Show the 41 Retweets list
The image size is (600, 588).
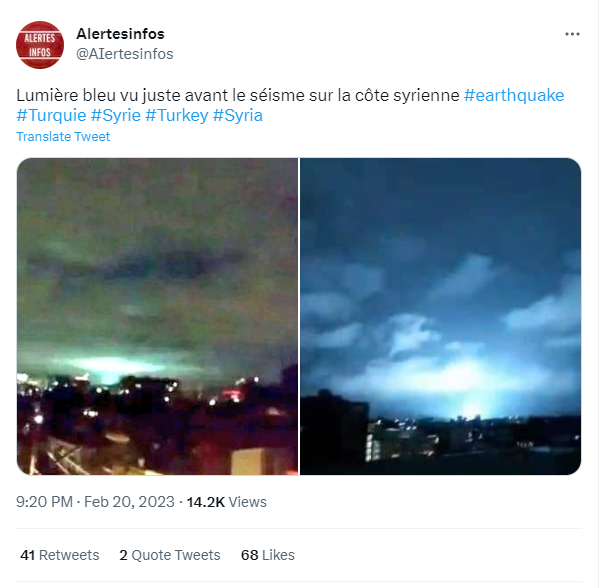59,555
